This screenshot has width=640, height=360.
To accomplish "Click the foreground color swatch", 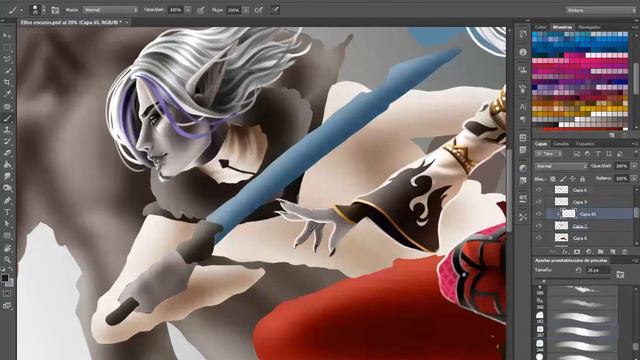I will 4,278.
